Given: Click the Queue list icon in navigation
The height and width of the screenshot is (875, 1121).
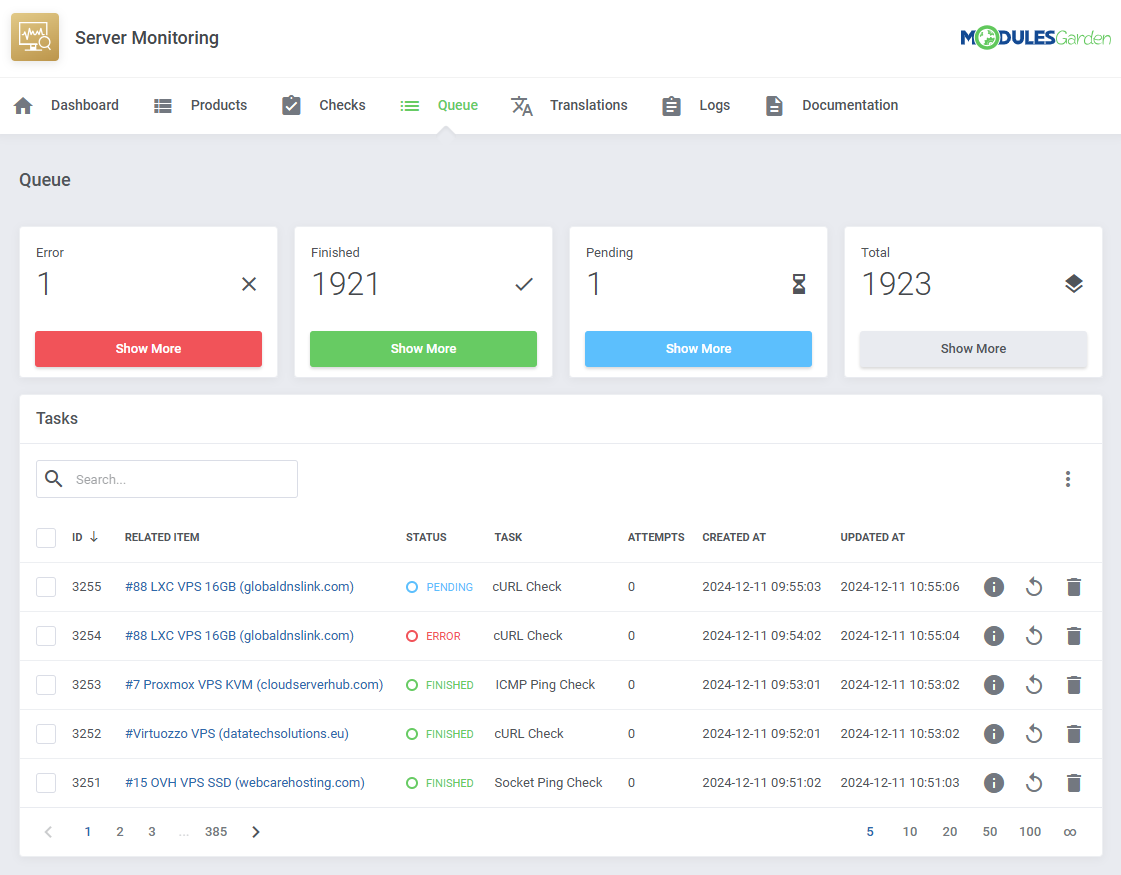Looking at the screenshot, I should click(x=410, y=106).
